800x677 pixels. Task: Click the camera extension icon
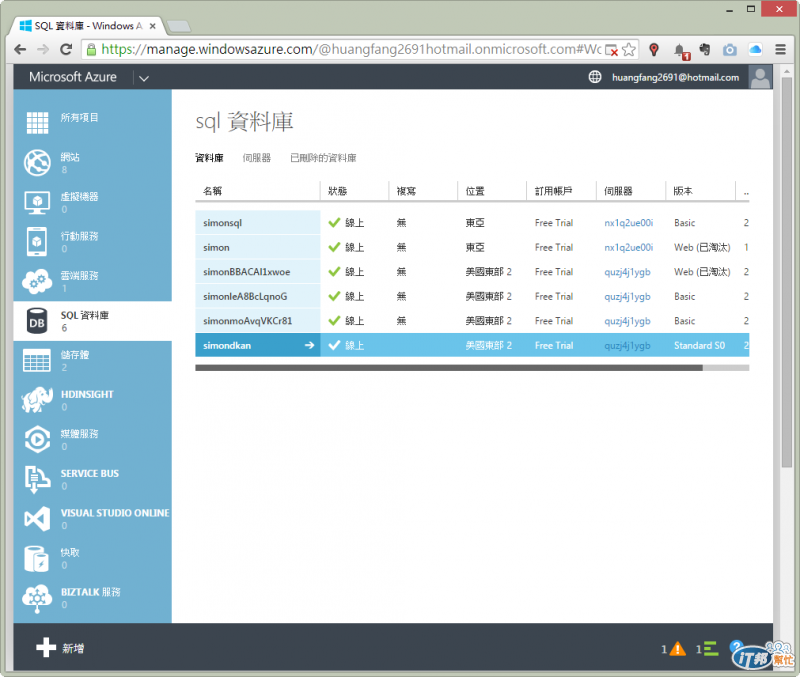pos(730,49)
